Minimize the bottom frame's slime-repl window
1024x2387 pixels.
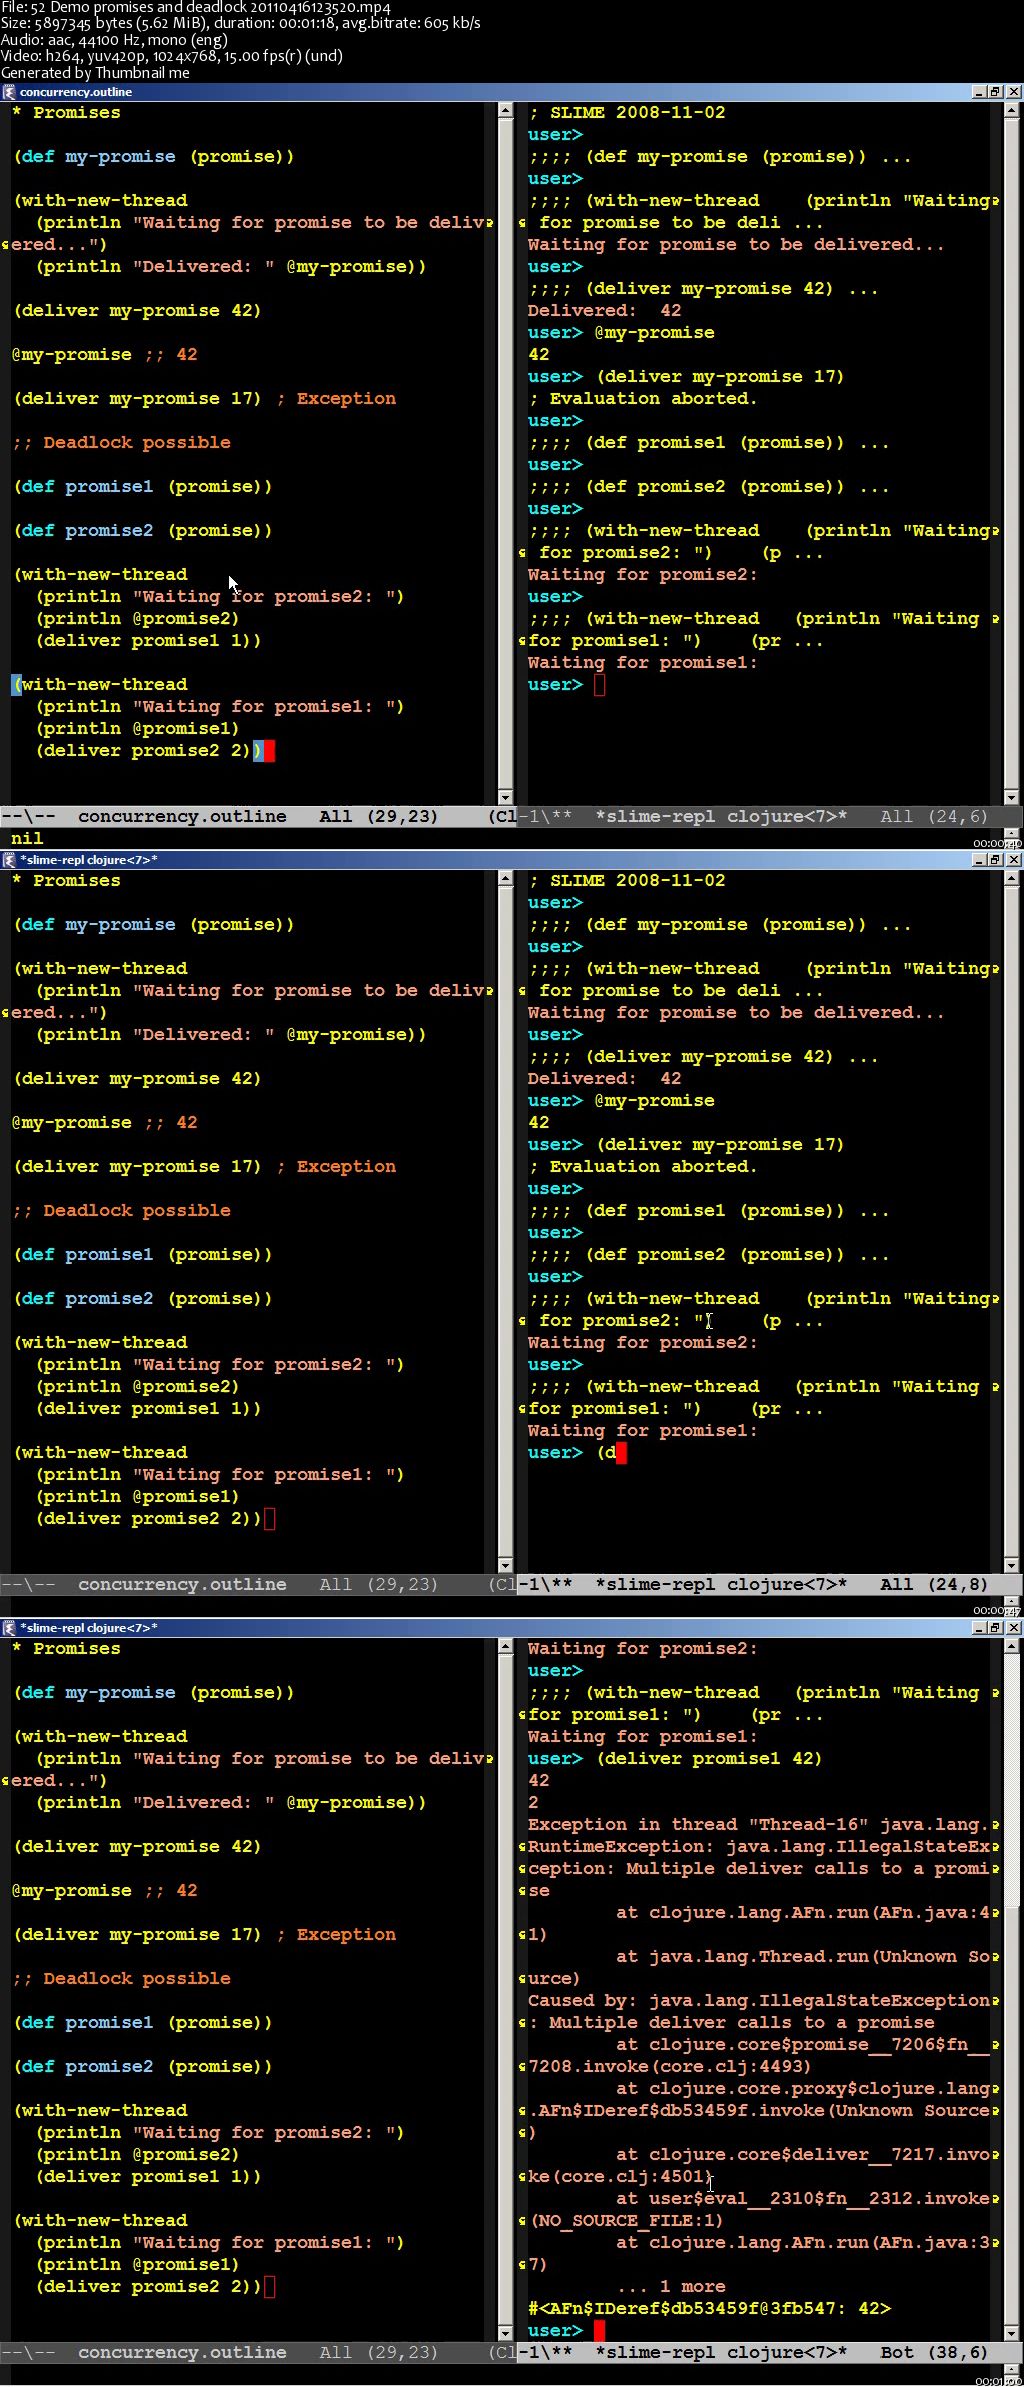[978, 1628]
